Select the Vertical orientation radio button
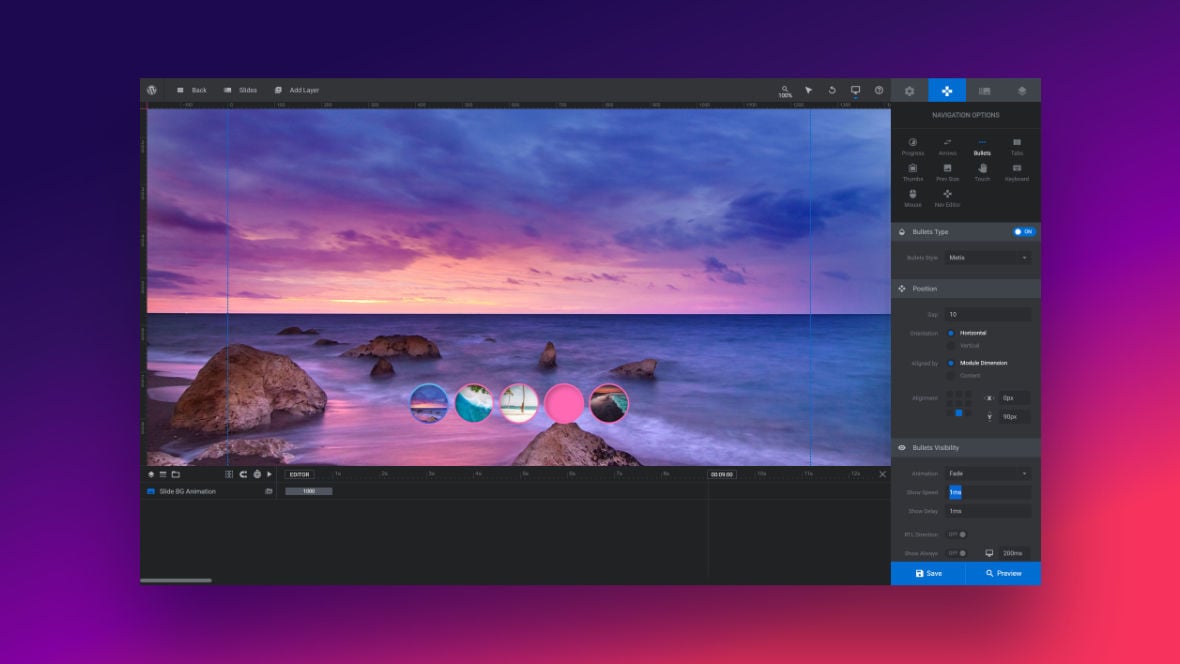Image resolution: width=1180 pixels, height=664 pixels. pos(951,346)
